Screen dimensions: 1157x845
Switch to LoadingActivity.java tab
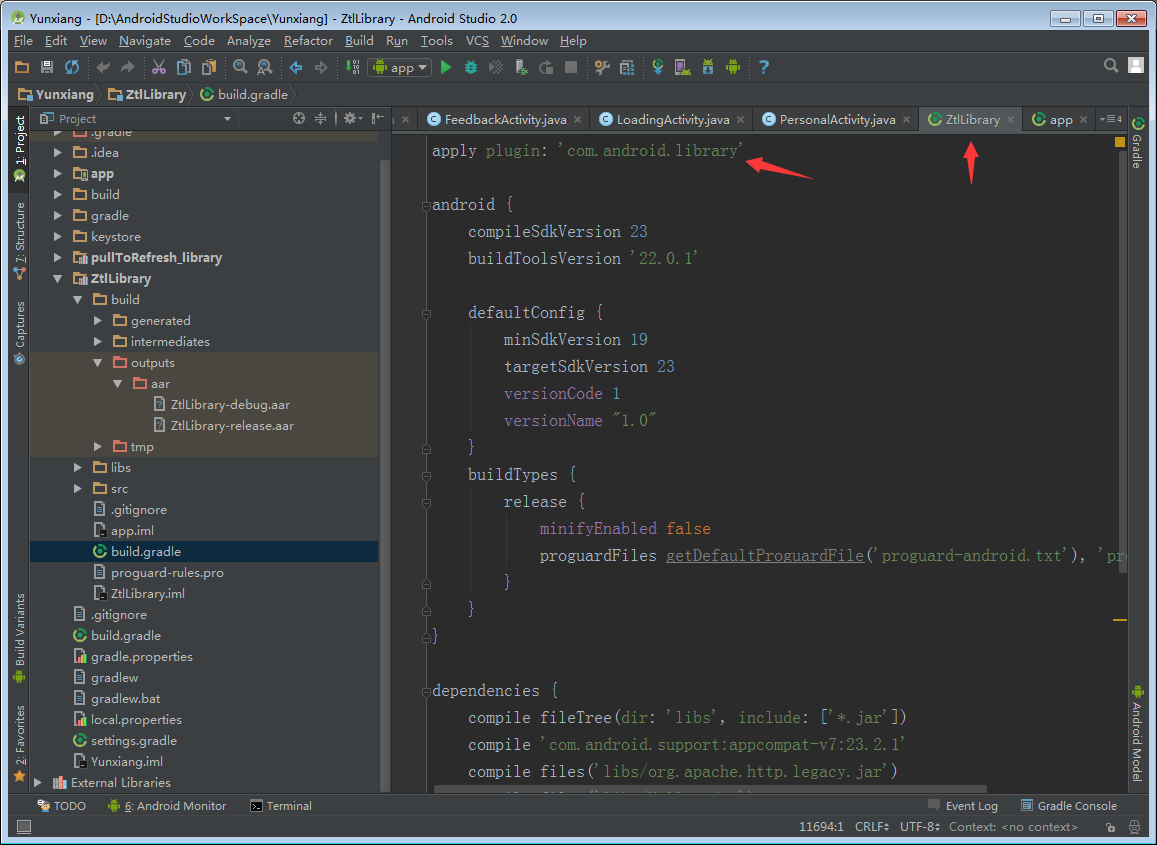tap(673, 120)
